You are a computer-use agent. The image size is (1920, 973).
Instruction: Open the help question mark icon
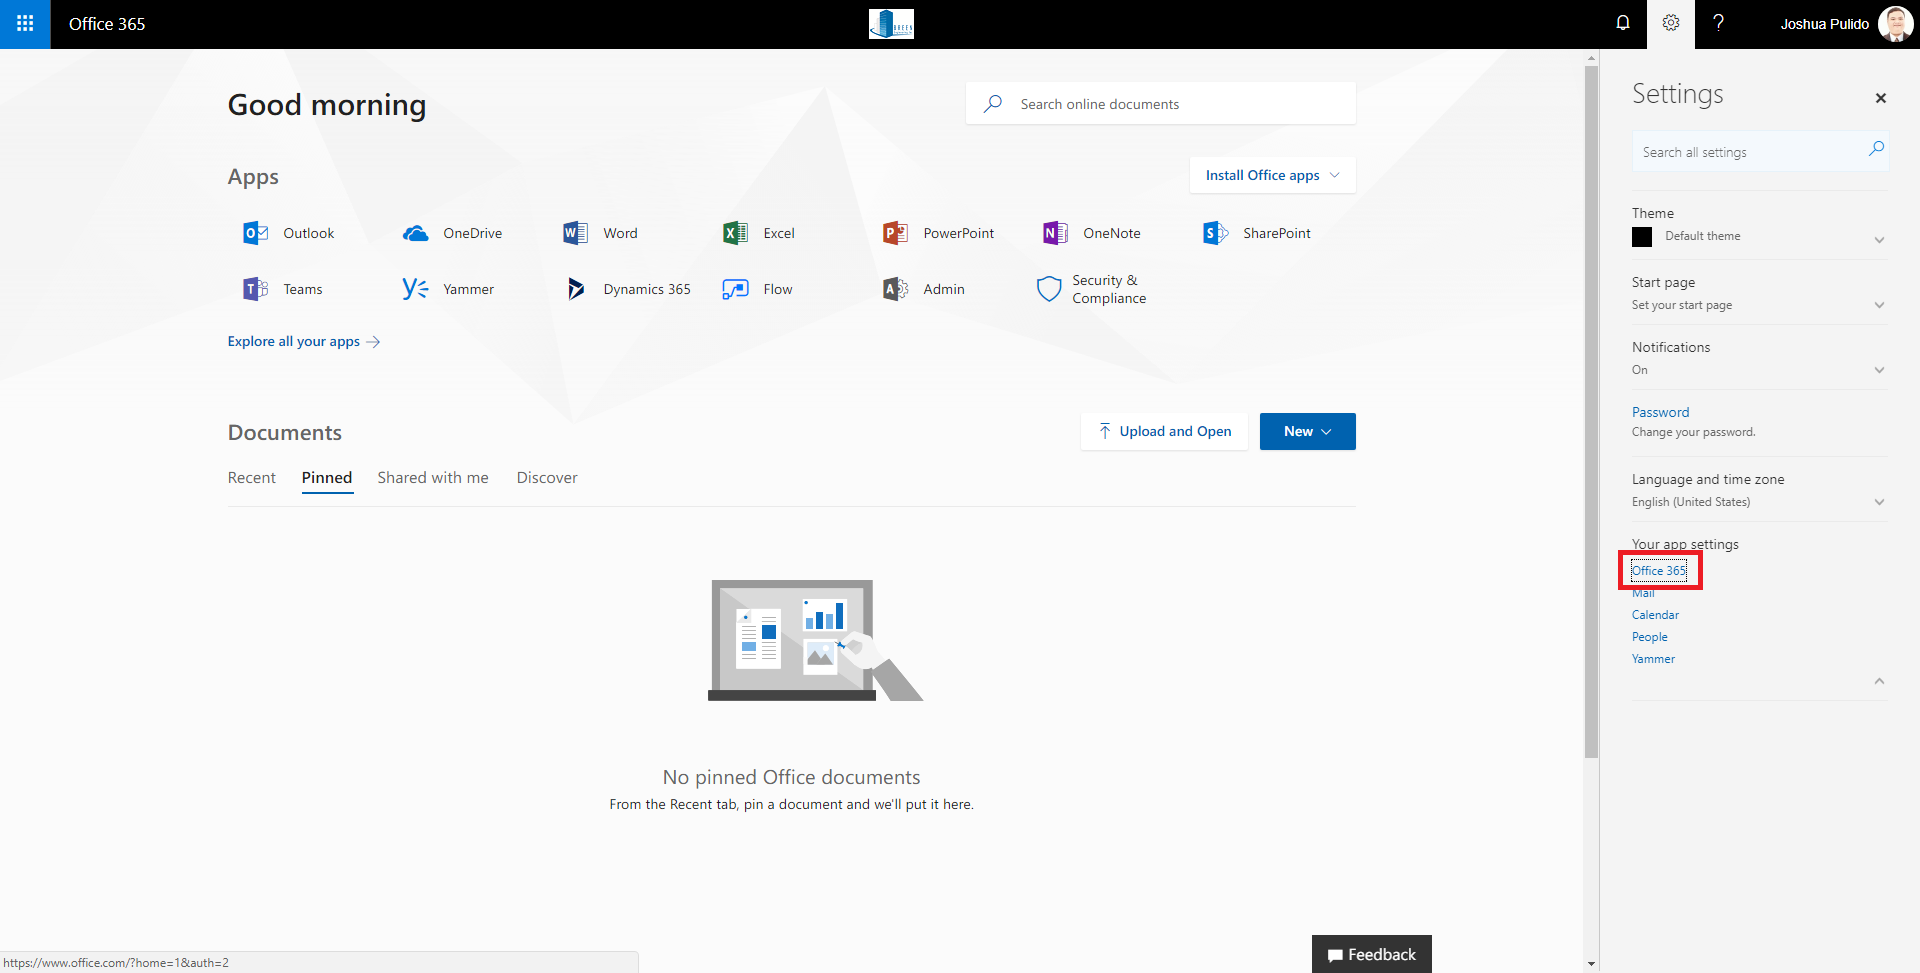[1718, 23]
